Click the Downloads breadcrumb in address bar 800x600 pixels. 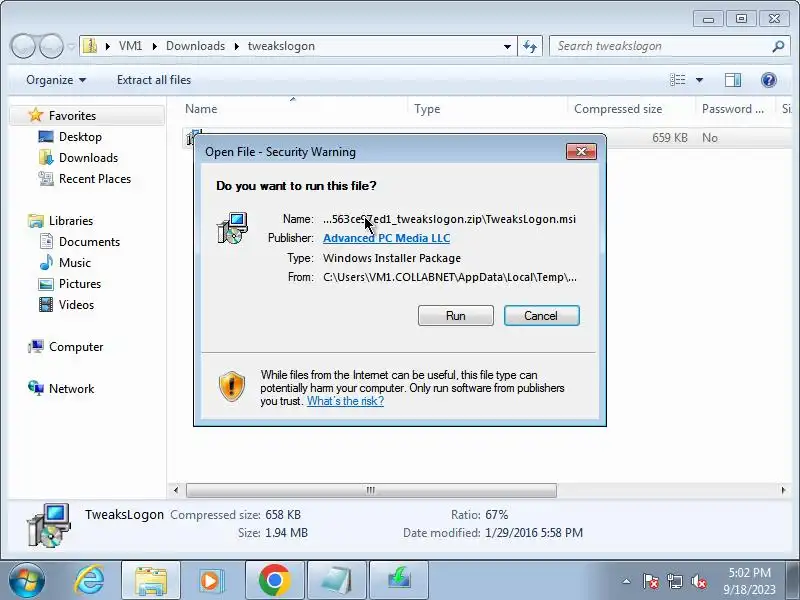tap(195, 46)
